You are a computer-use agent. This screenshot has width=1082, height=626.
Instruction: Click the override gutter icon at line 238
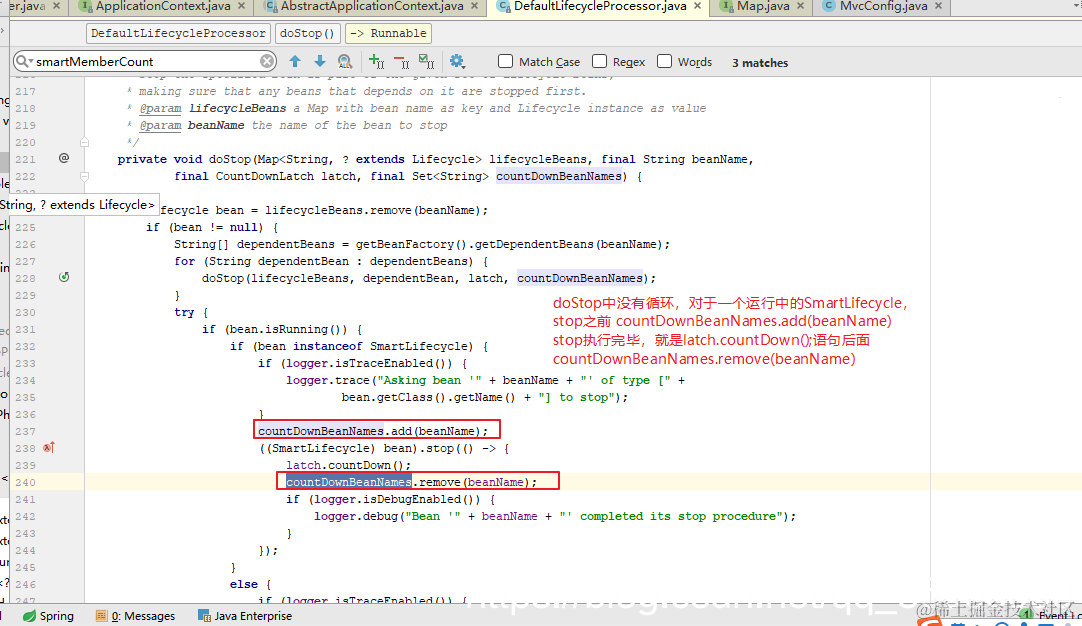49,448
